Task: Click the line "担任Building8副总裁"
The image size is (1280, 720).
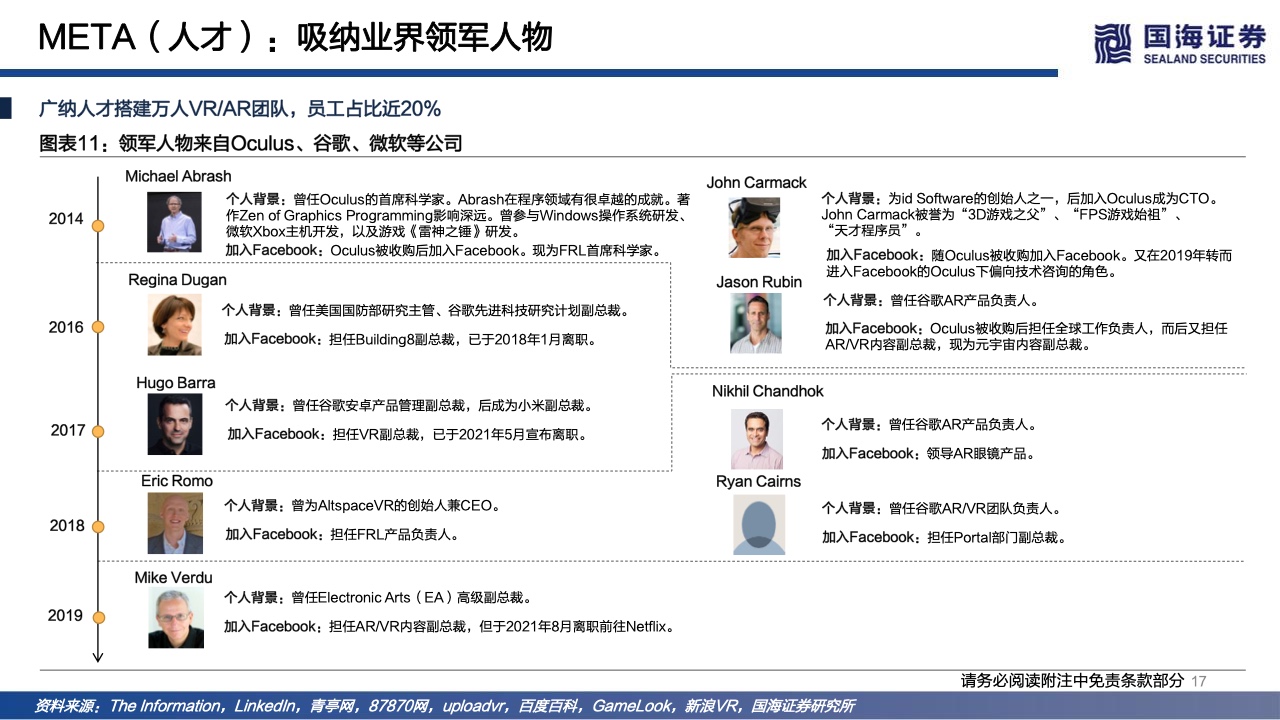Action: pyautogui.click(x=393, y=339)
